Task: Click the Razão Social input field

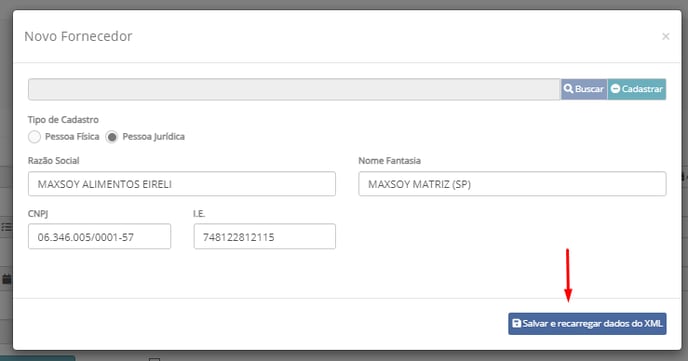Action: tap(182, 184)
